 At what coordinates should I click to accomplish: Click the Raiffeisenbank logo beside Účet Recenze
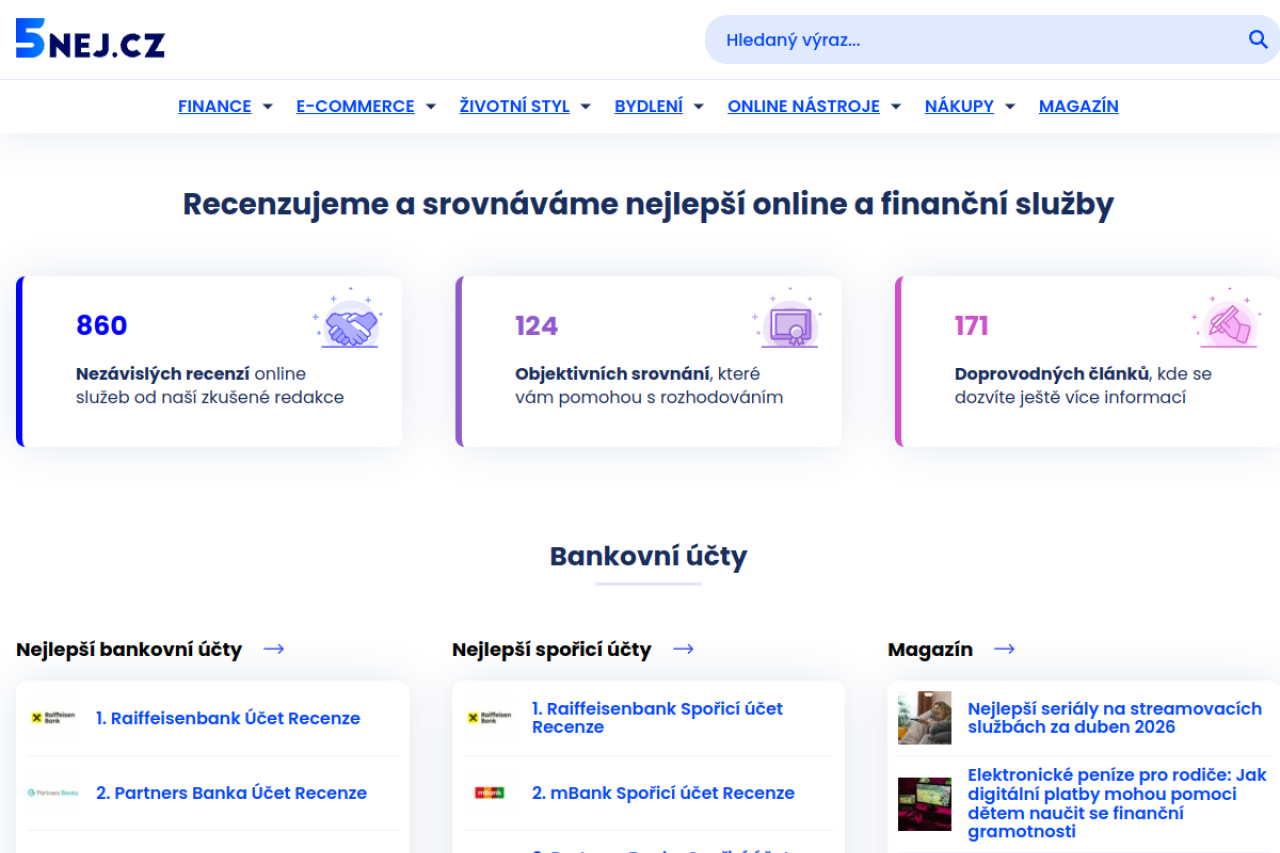(x=54, y=718)
